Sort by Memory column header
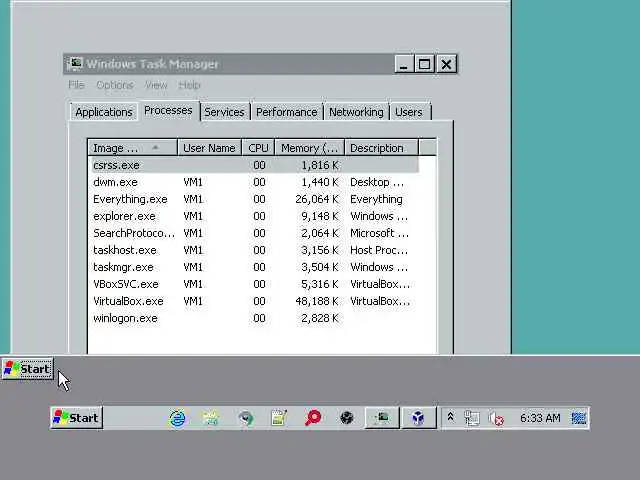This screenshot has height=480, width=640. [x=309, y=148]
